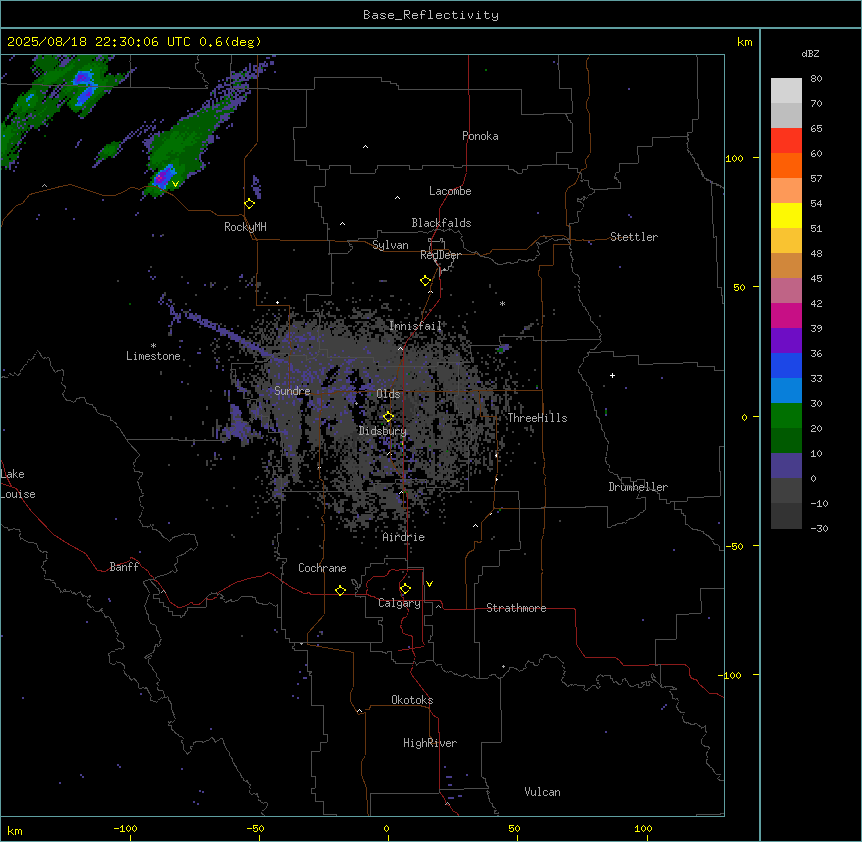Click the Airdrie city label
Viewport: 862px width, 842px height.
pos(404,537)
